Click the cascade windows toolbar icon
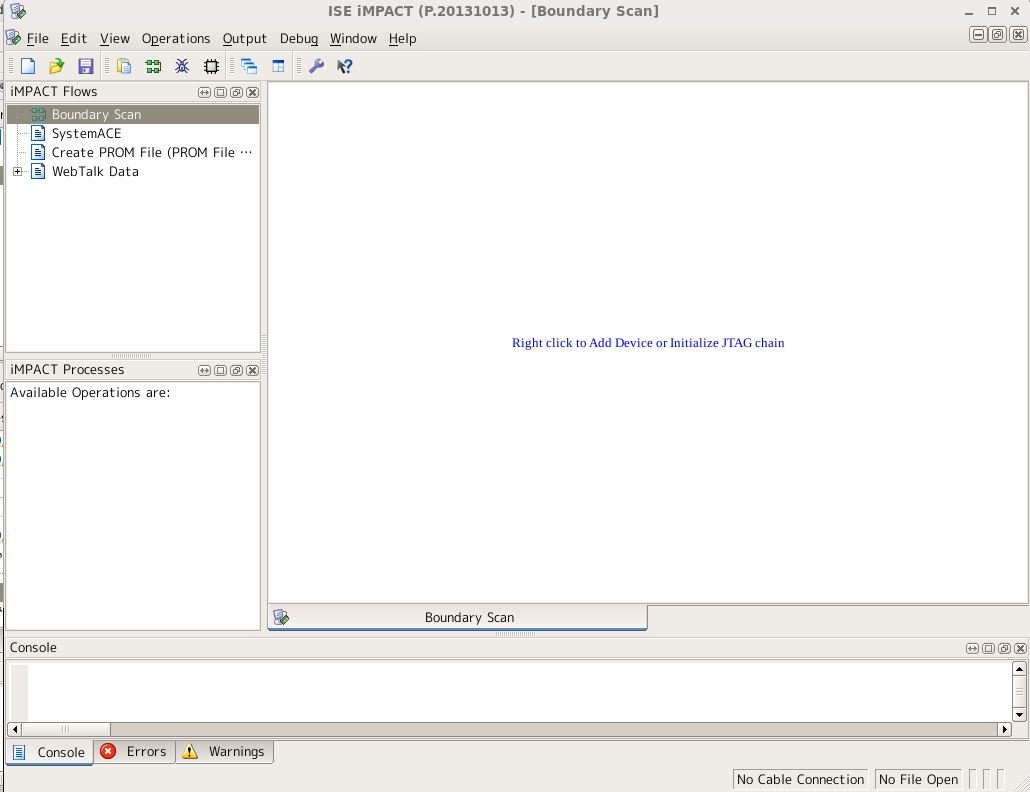This screenshot has height=792, width=1030. point(249,67)
